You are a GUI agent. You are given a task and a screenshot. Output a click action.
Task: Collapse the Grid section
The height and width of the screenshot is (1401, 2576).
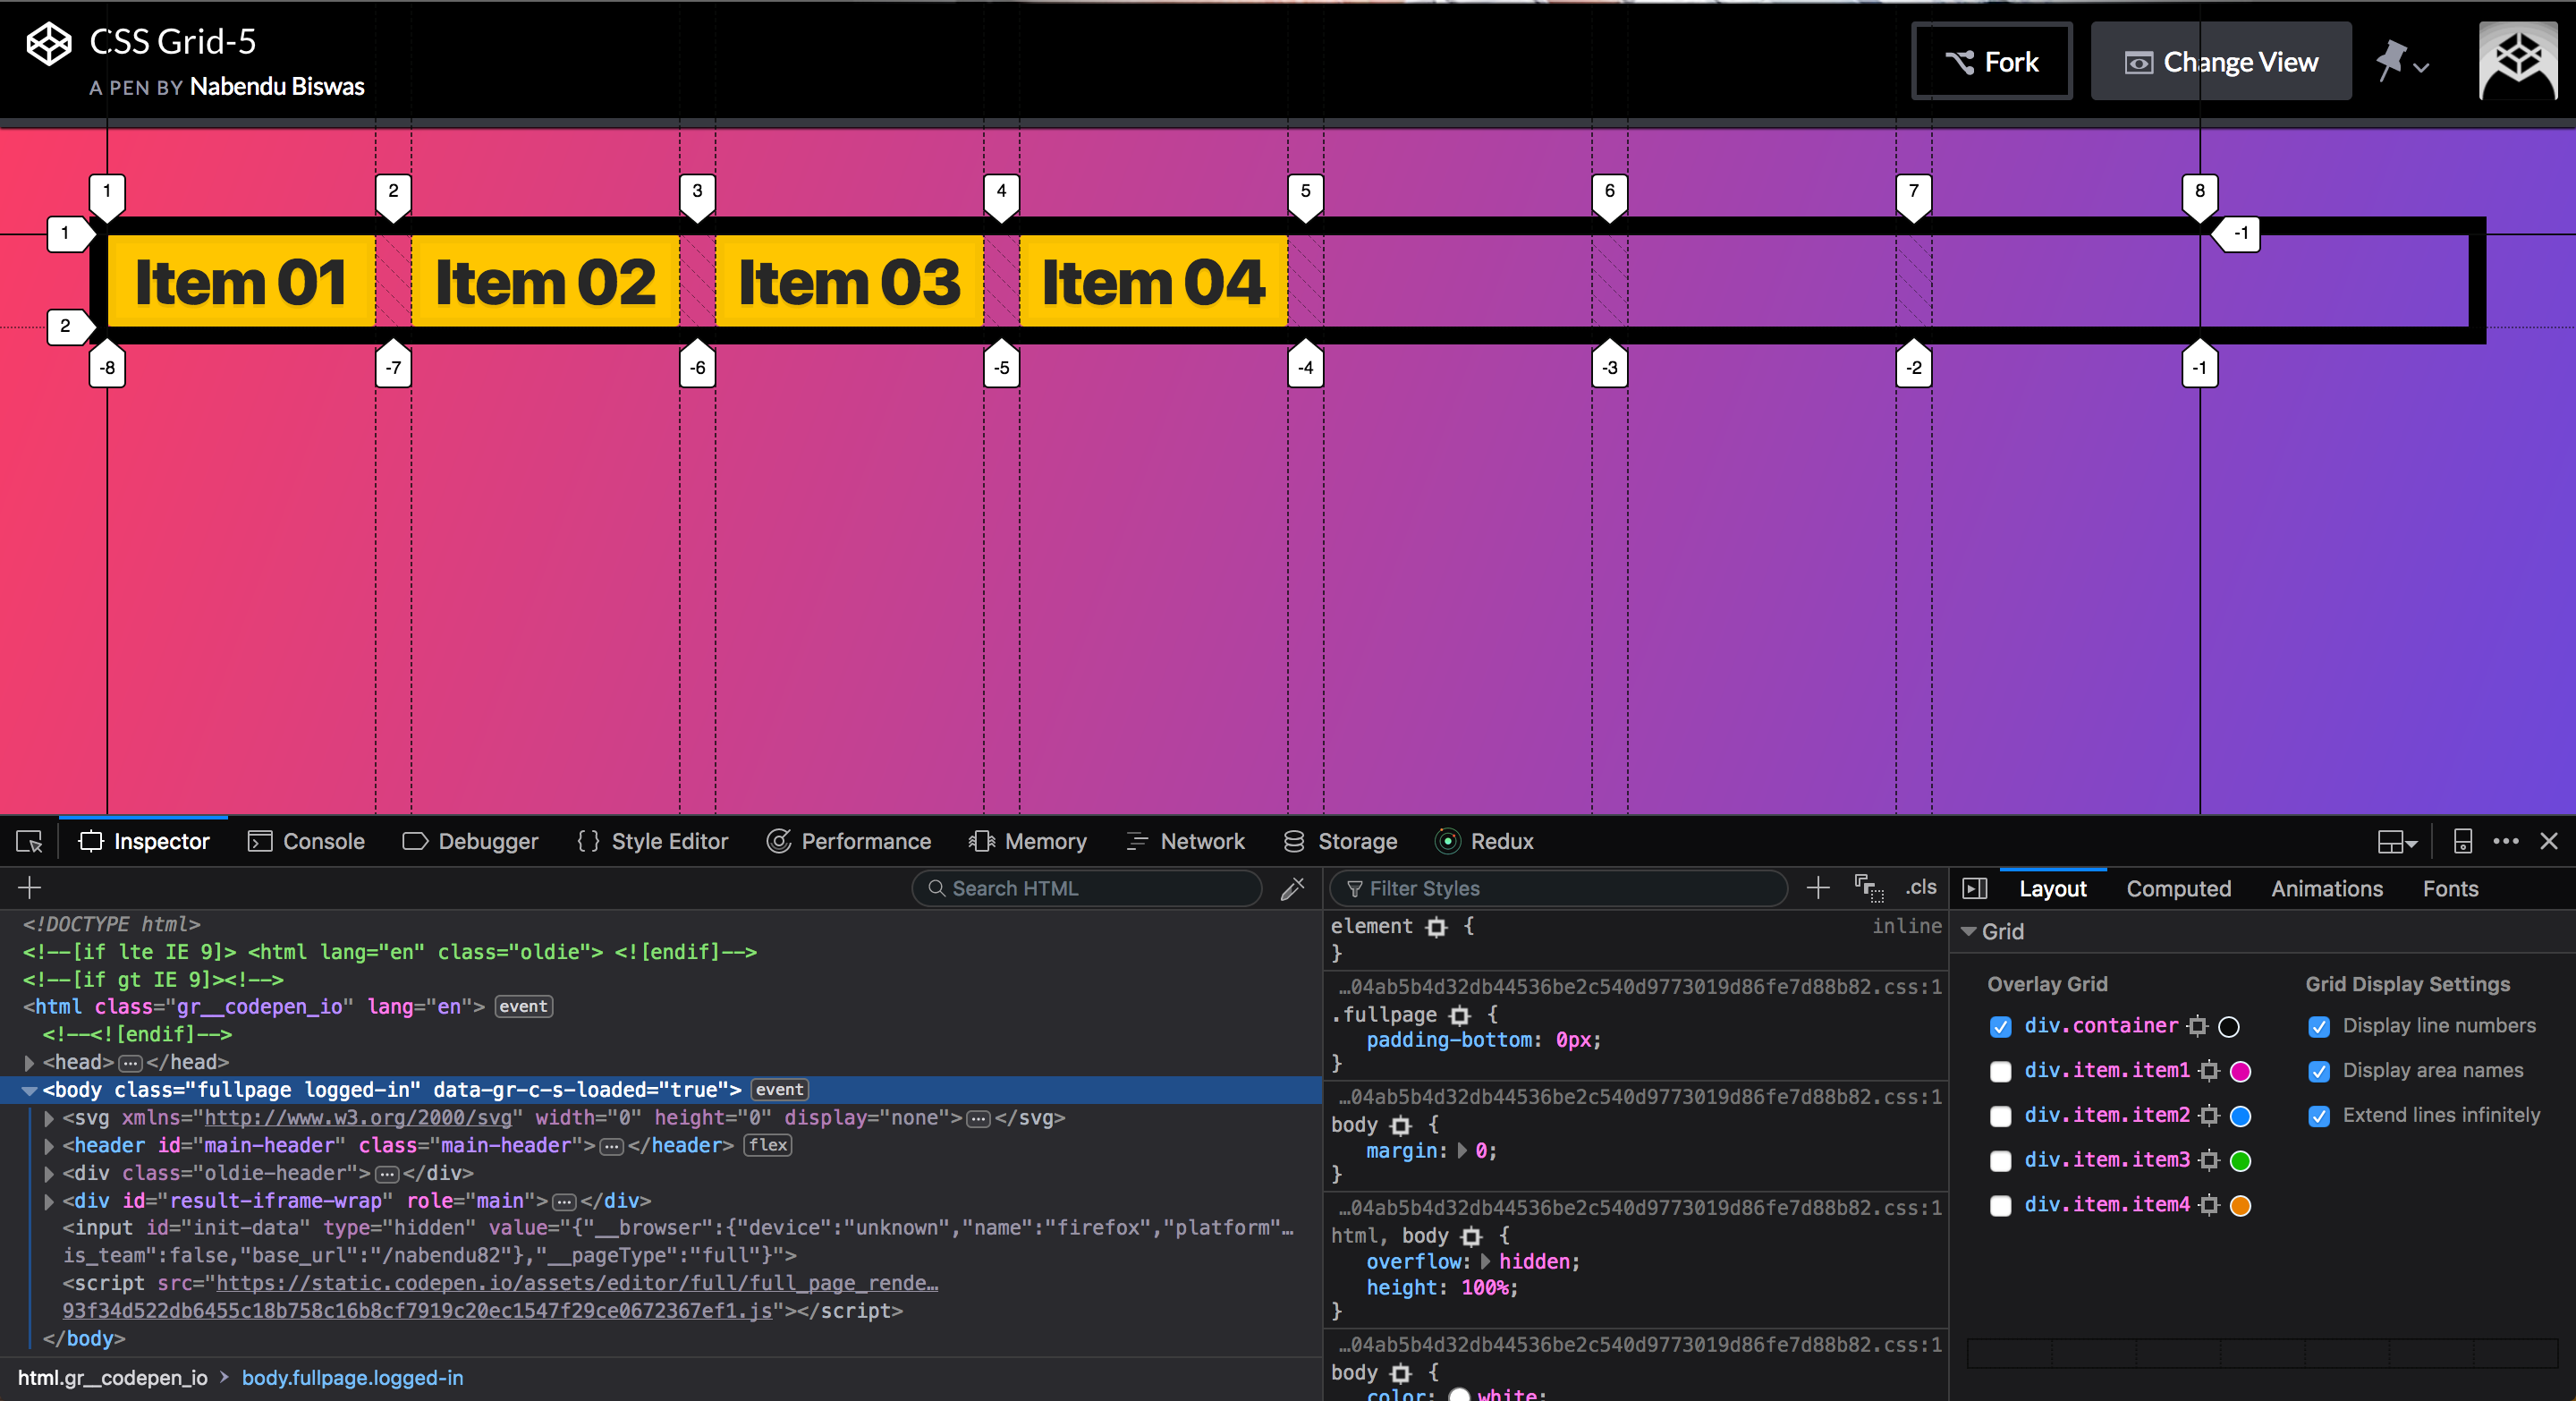(x=1968, y=932)
